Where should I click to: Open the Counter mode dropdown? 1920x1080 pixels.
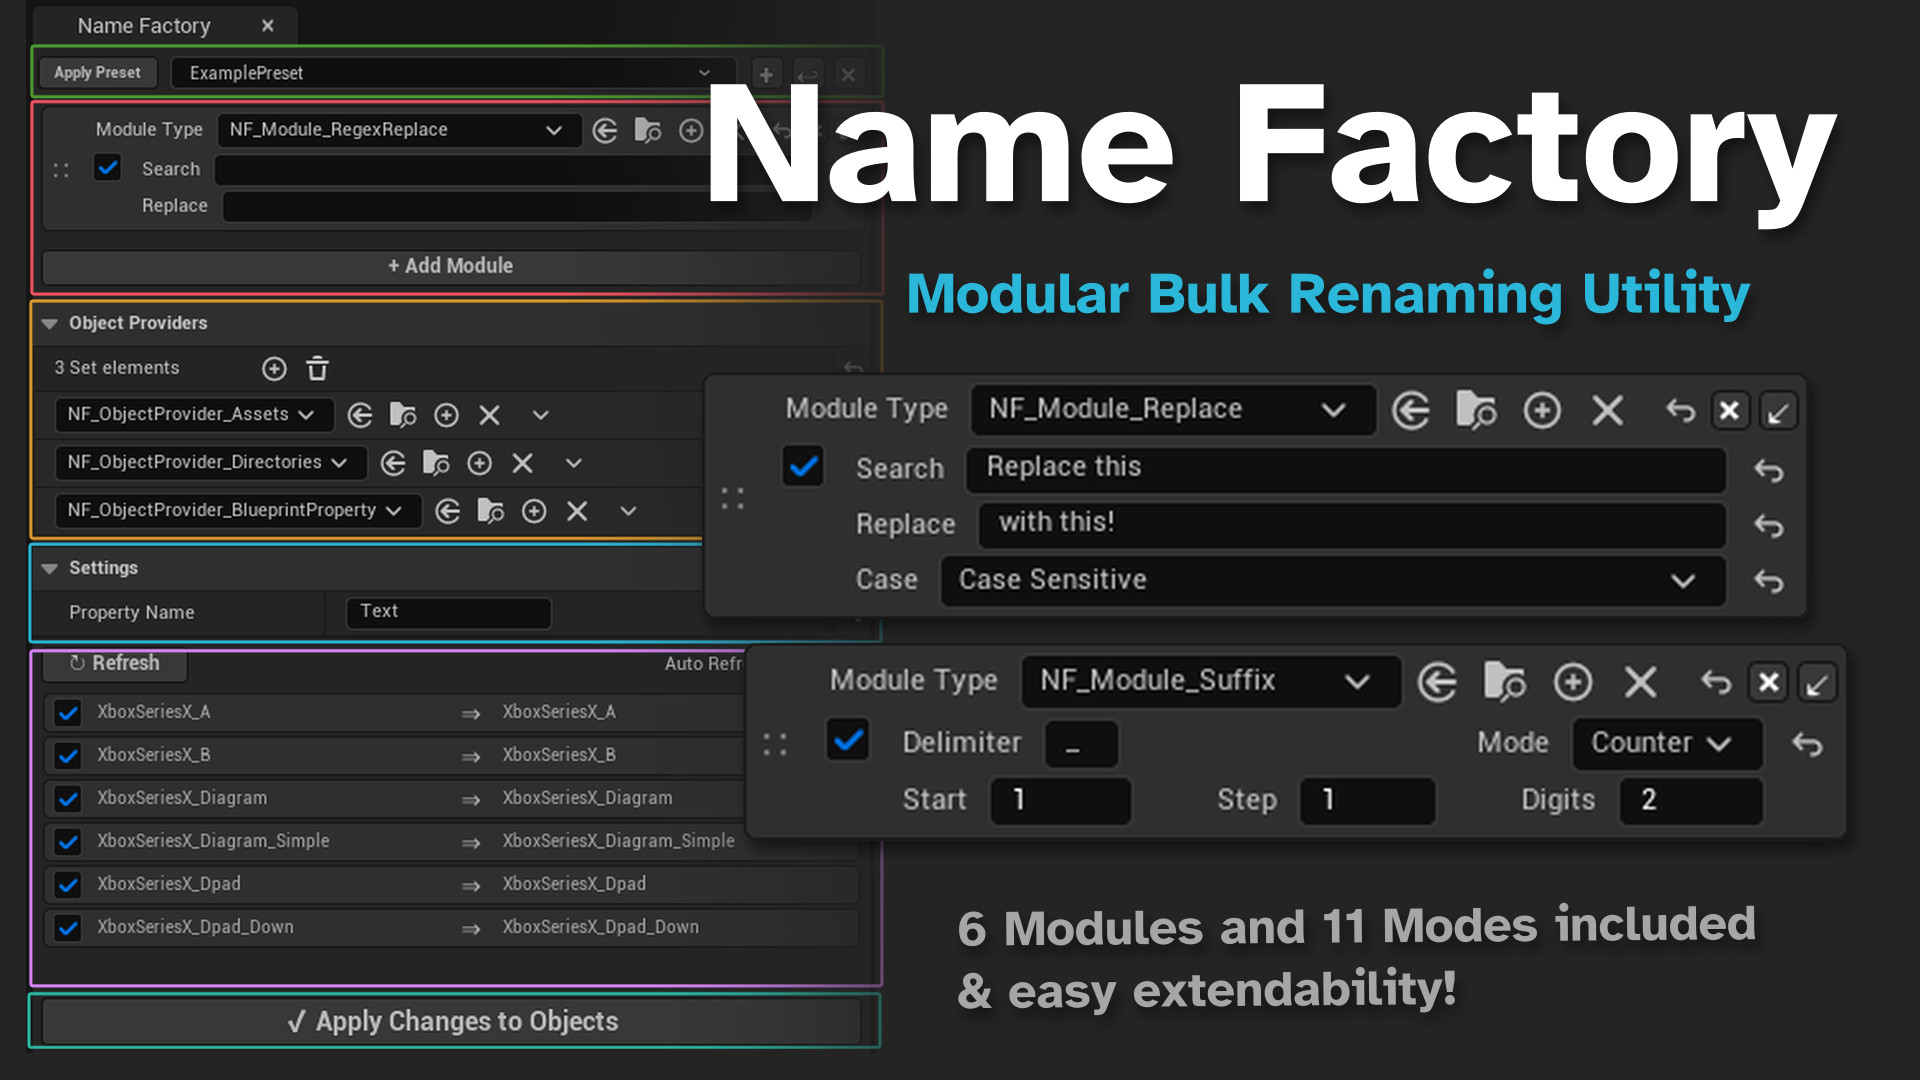click(x=1667, y=744)
